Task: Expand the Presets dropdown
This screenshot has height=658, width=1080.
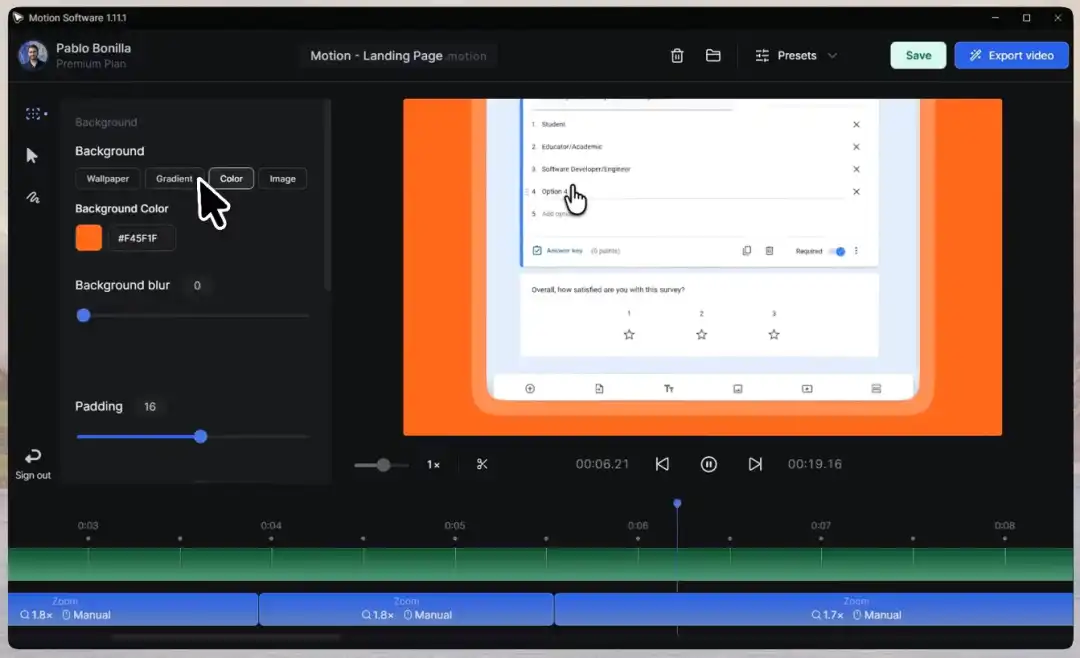Action: point(796,56)
